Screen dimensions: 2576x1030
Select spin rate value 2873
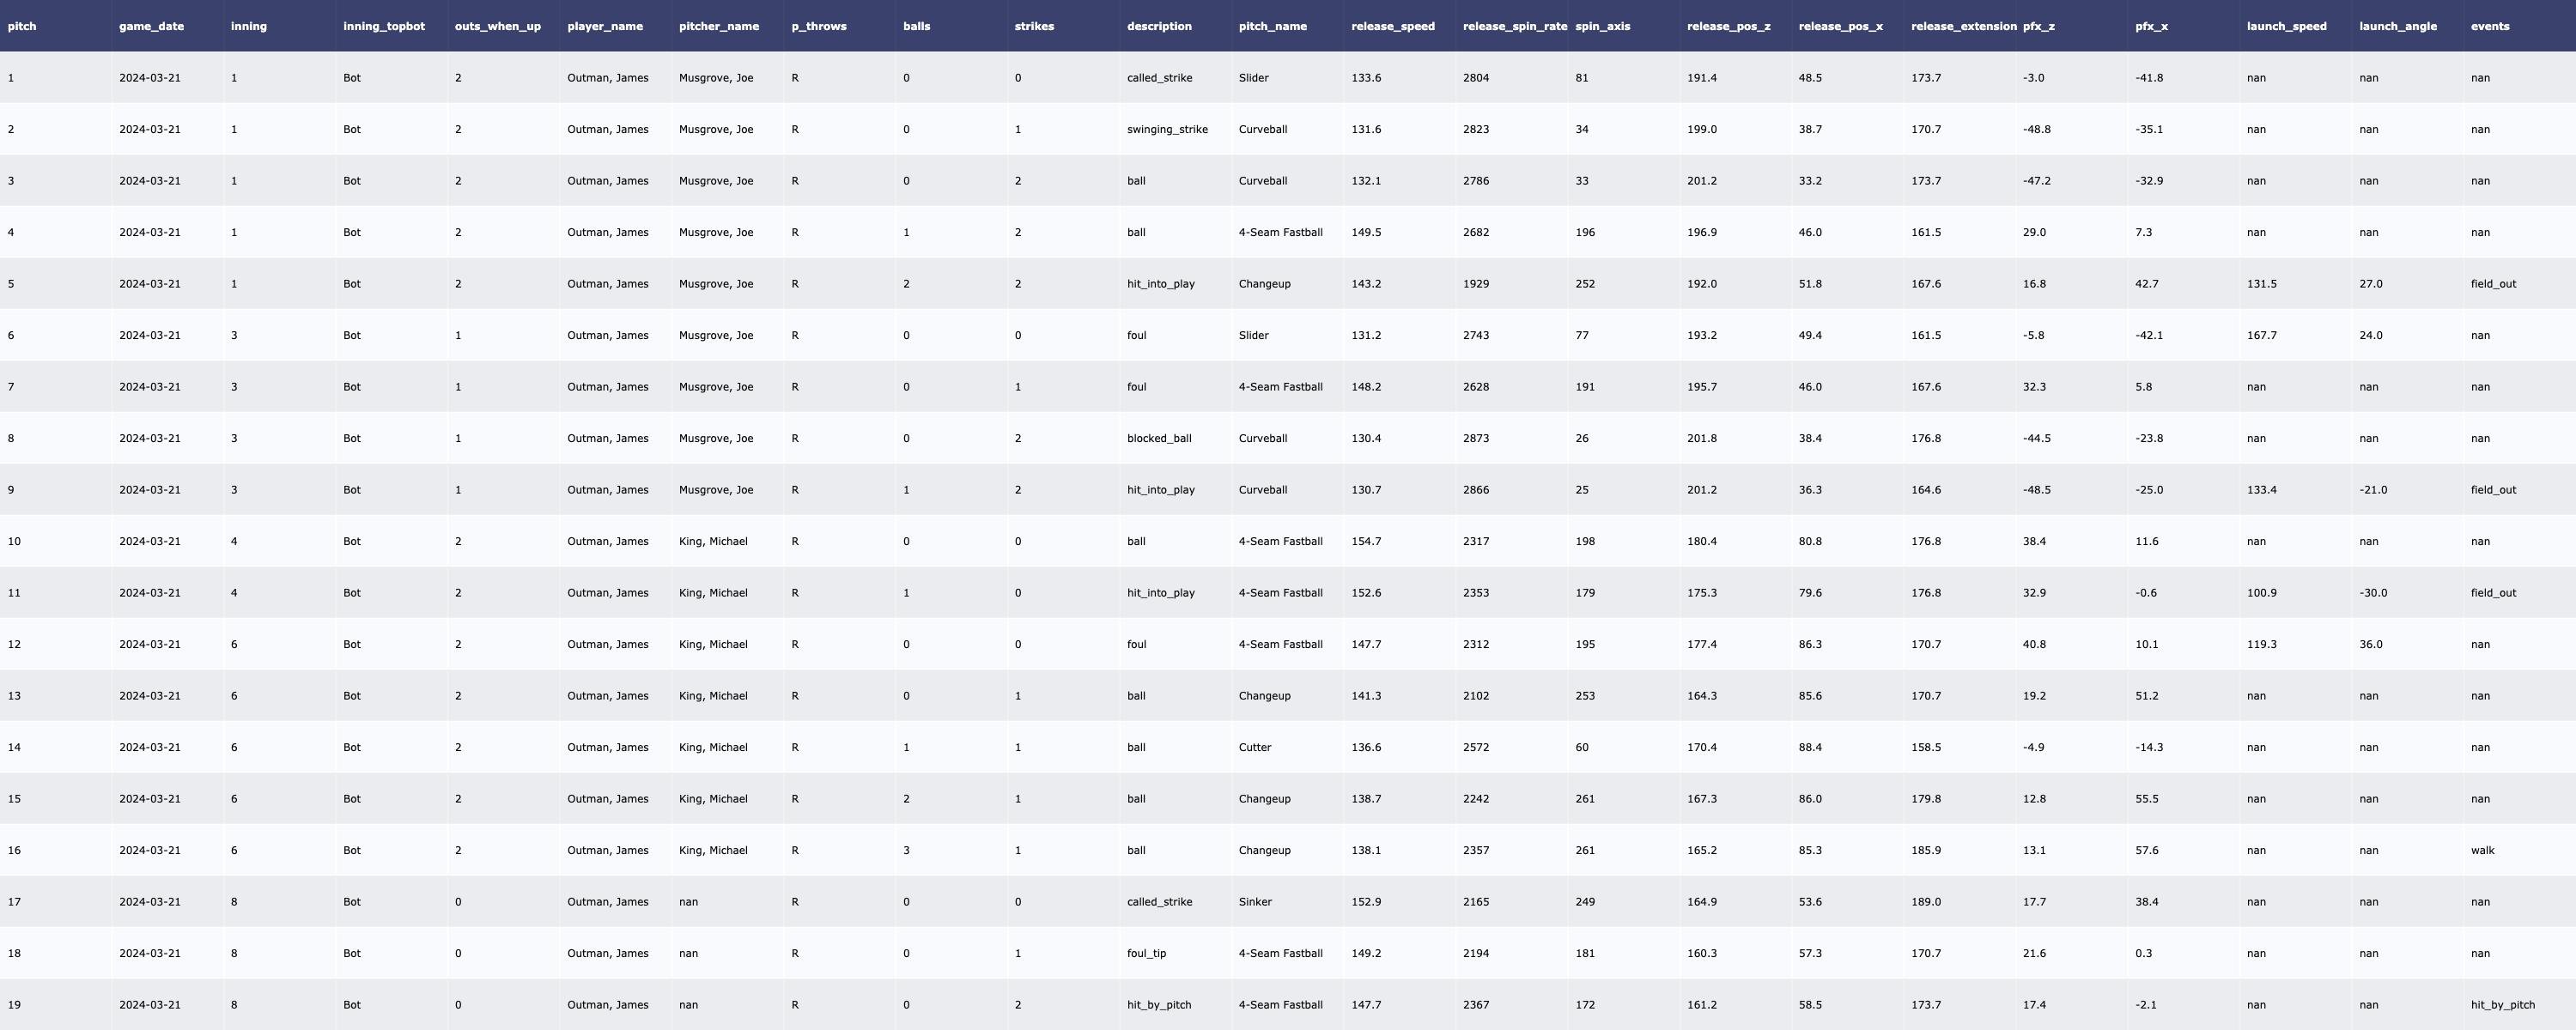[1475, 438]
